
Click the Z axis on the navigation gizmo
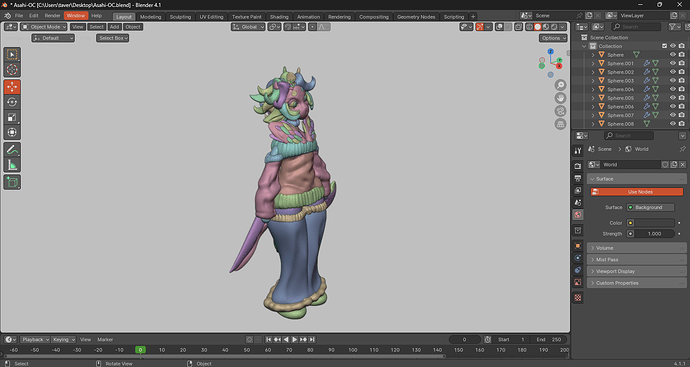click(551, 51)
